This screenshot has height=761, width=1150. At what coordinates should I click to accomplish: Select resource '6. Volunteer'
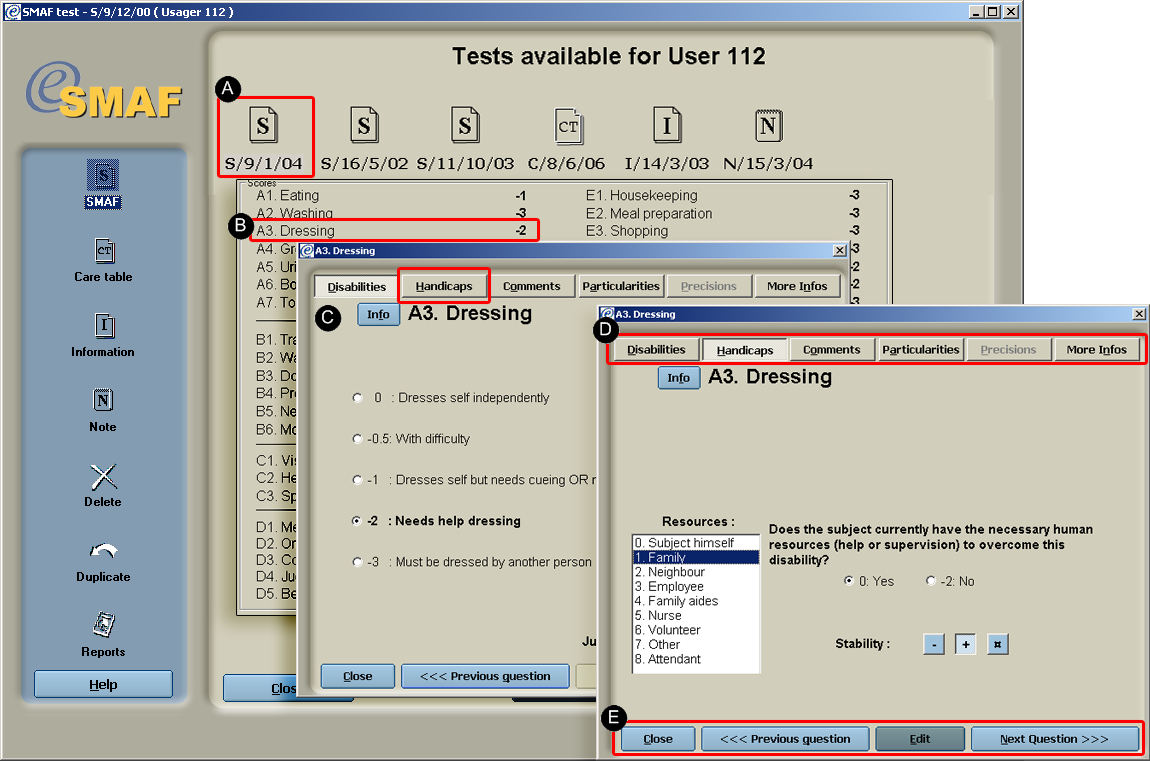click(x=695, y=630)
